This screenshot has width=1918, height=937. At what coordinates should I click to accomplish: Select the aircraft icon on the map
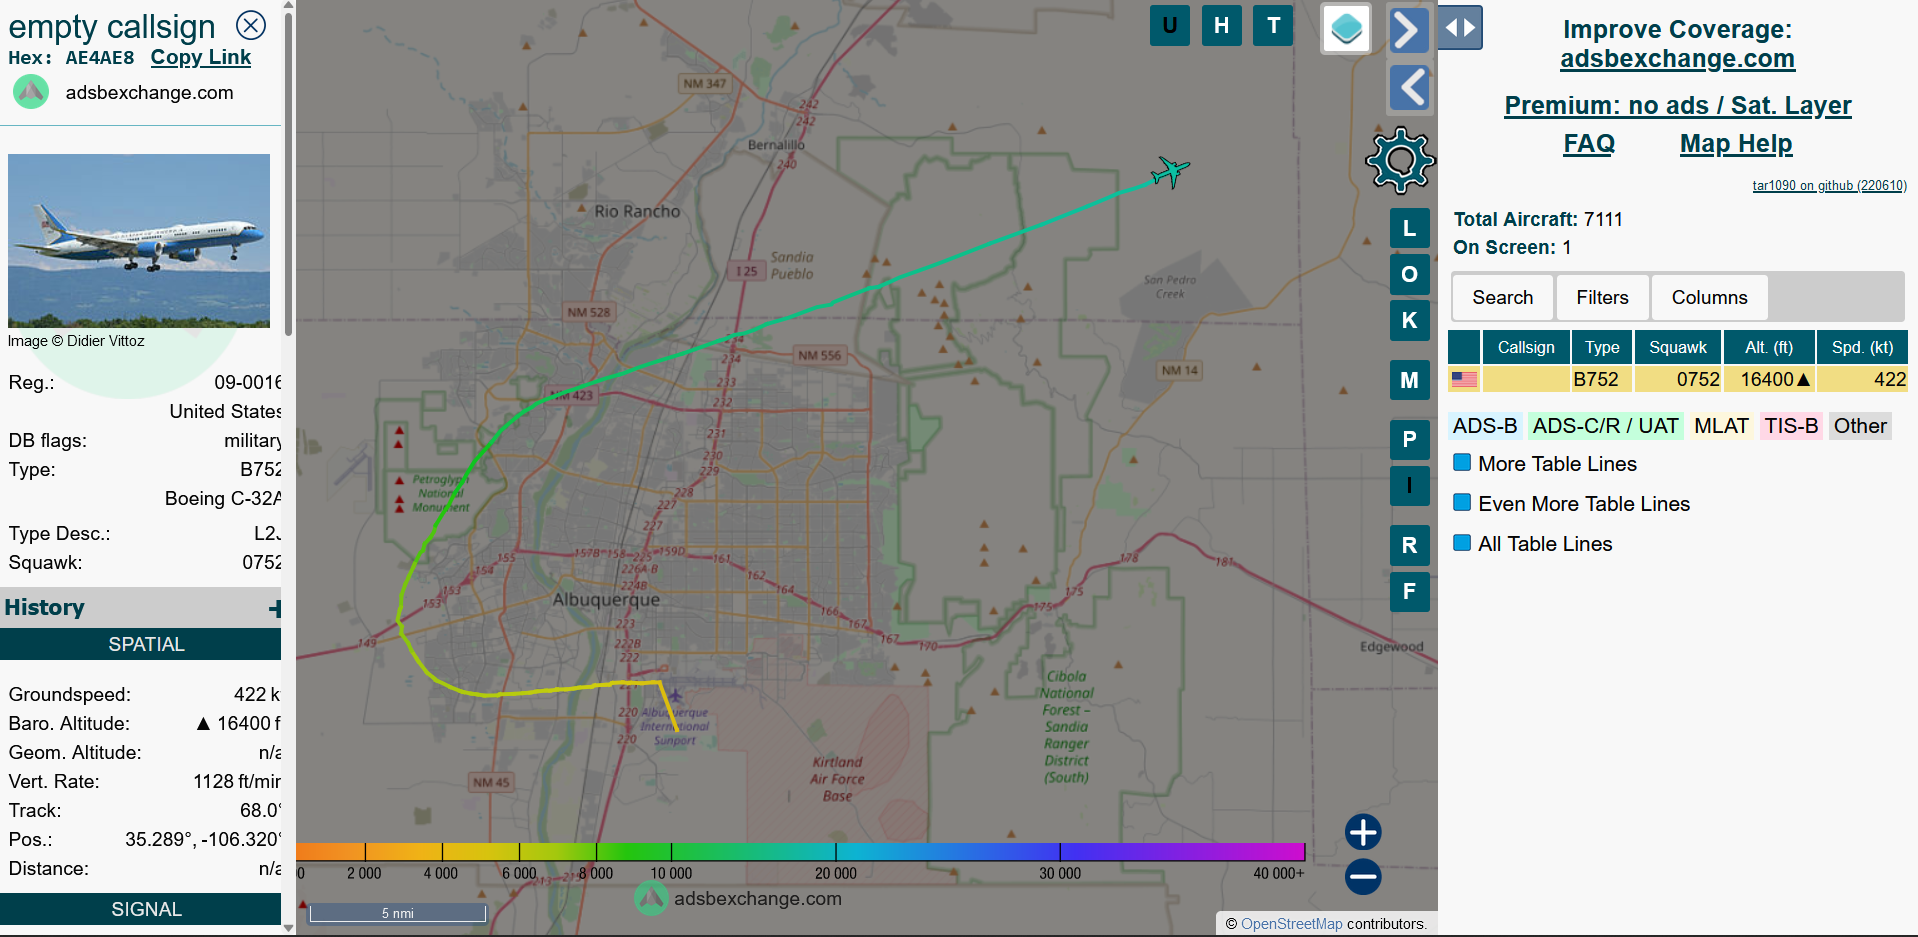coord(1170,172)
